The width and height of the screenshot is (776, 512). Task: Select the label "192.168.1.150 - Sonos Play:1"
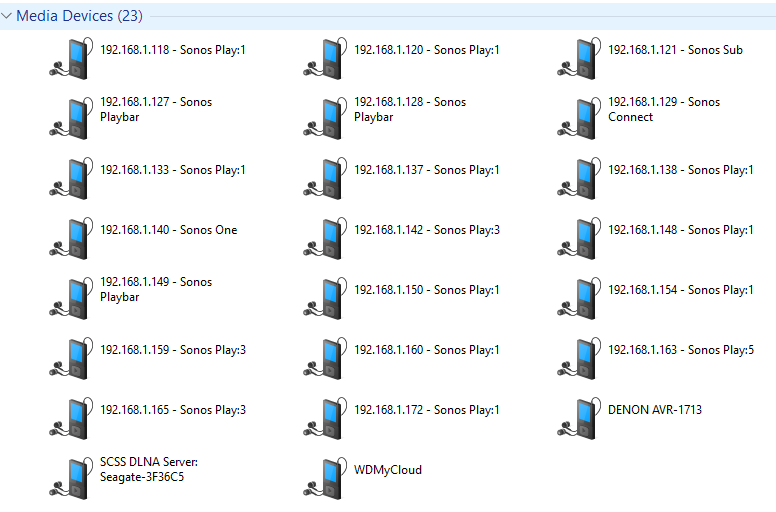click(427, 290)
